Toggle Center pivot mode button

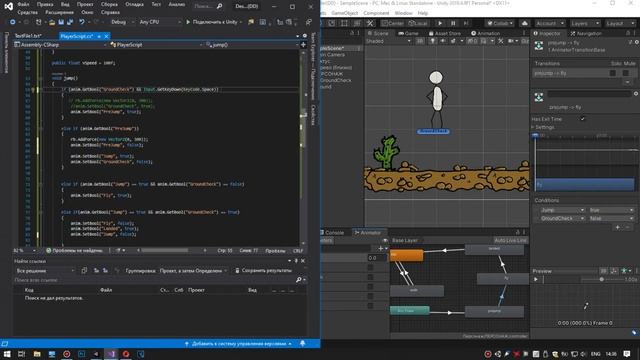click(x=393, y=23)
